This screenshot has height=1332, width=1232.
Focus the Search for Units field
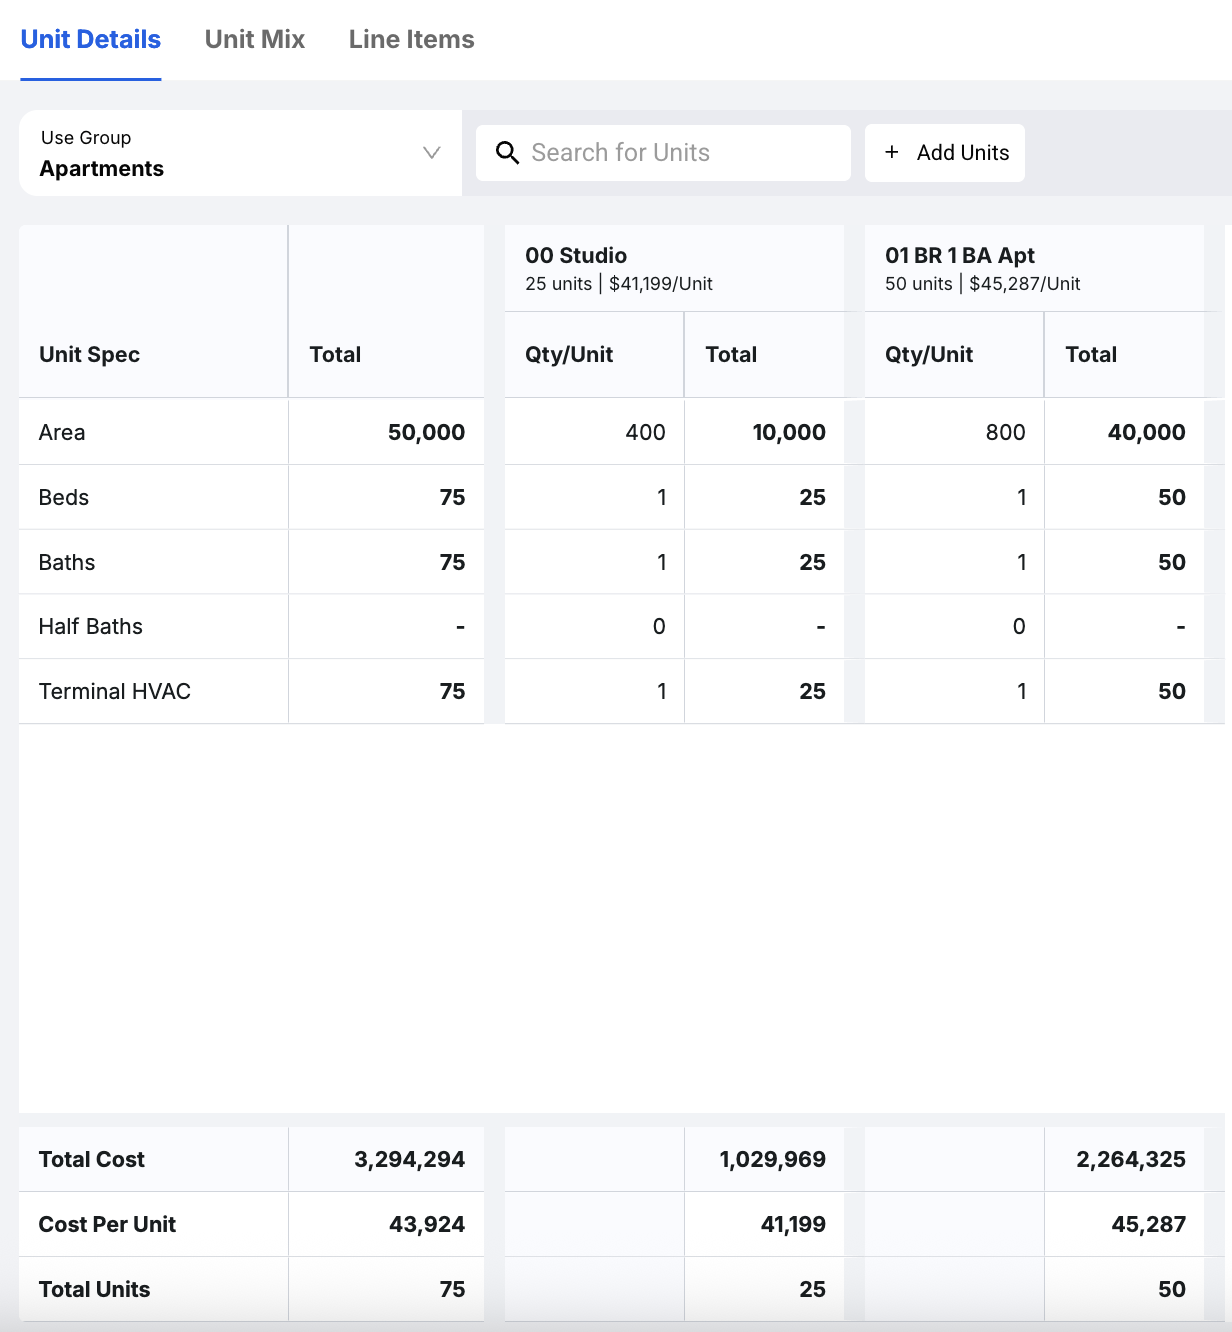pos(680,153)
